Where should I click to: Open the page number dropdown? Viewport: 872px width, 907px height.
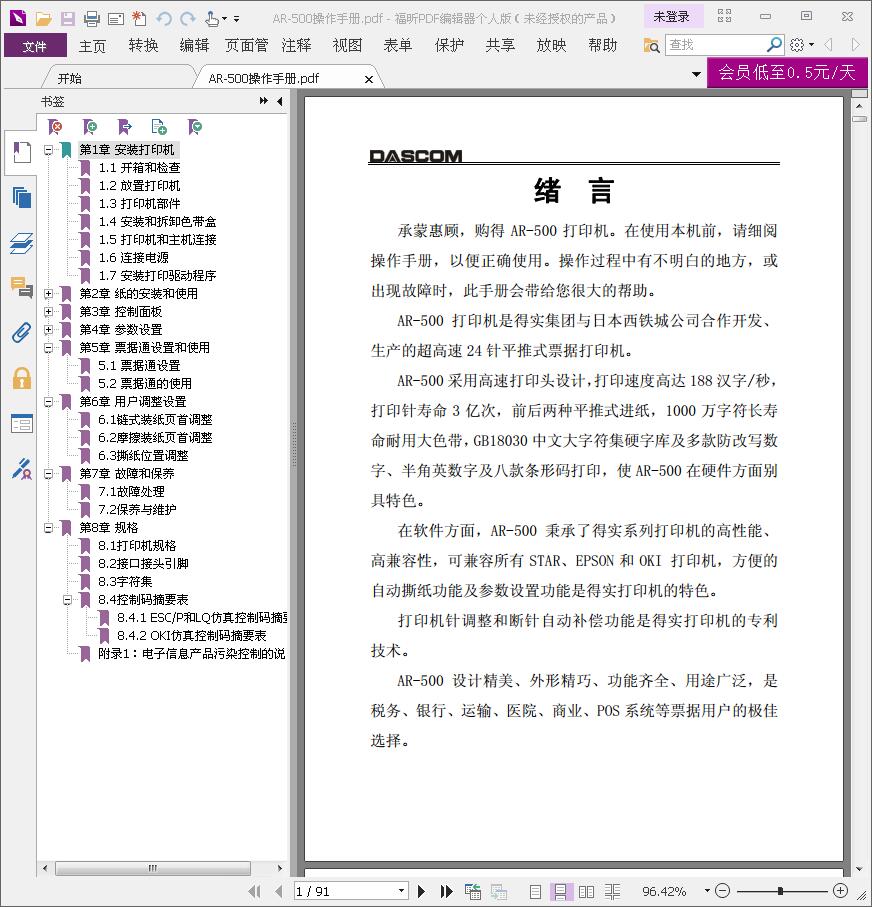pyautogui.click(x=401, y=891)
